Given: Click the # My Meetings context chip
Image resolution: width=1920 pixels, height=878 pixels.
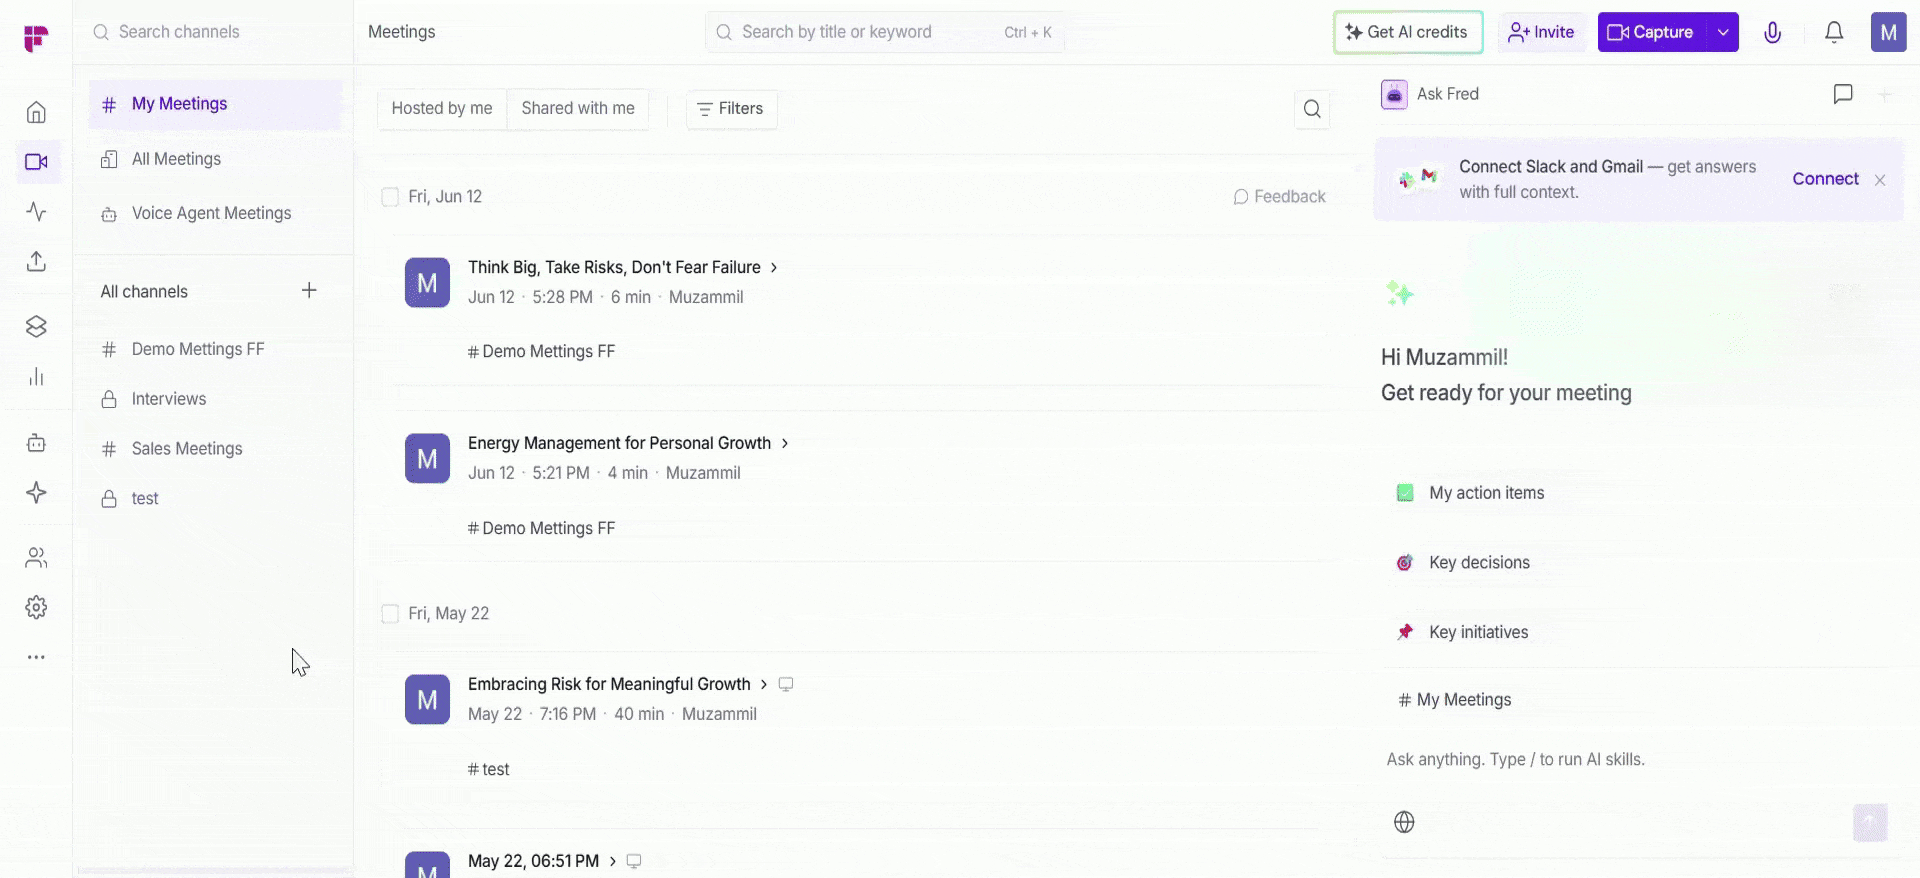Looking at the screenshot, I should point(1455,700).
